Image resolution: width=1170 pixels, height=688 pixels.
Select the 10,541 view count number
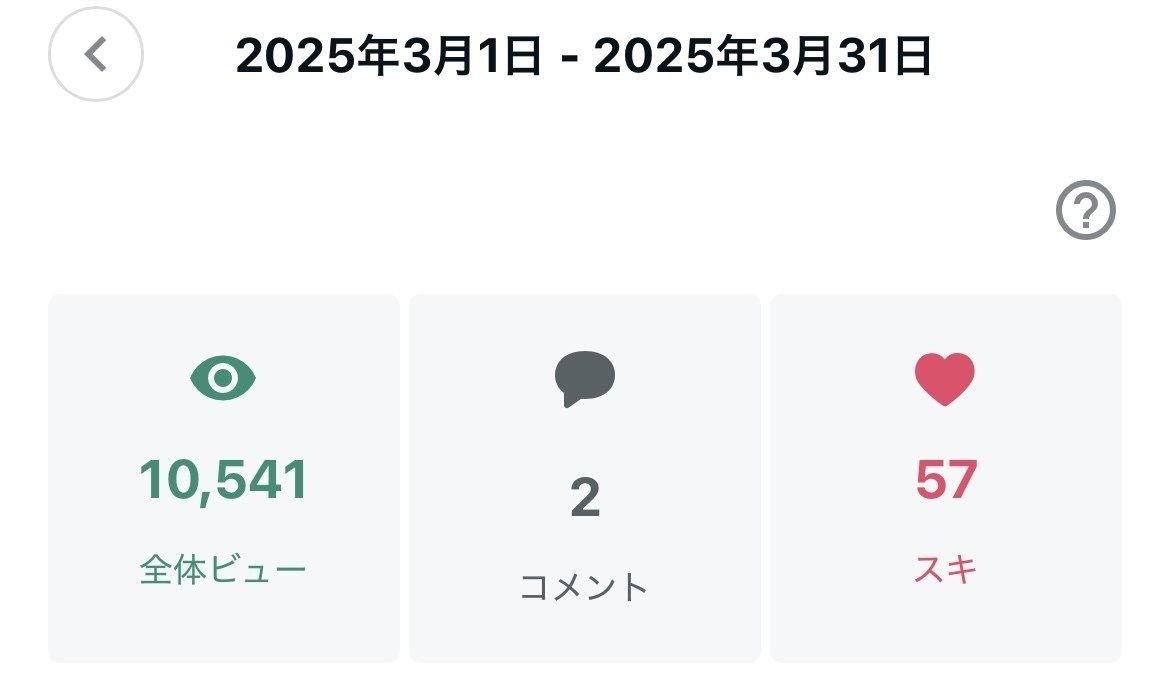[224, 481]
